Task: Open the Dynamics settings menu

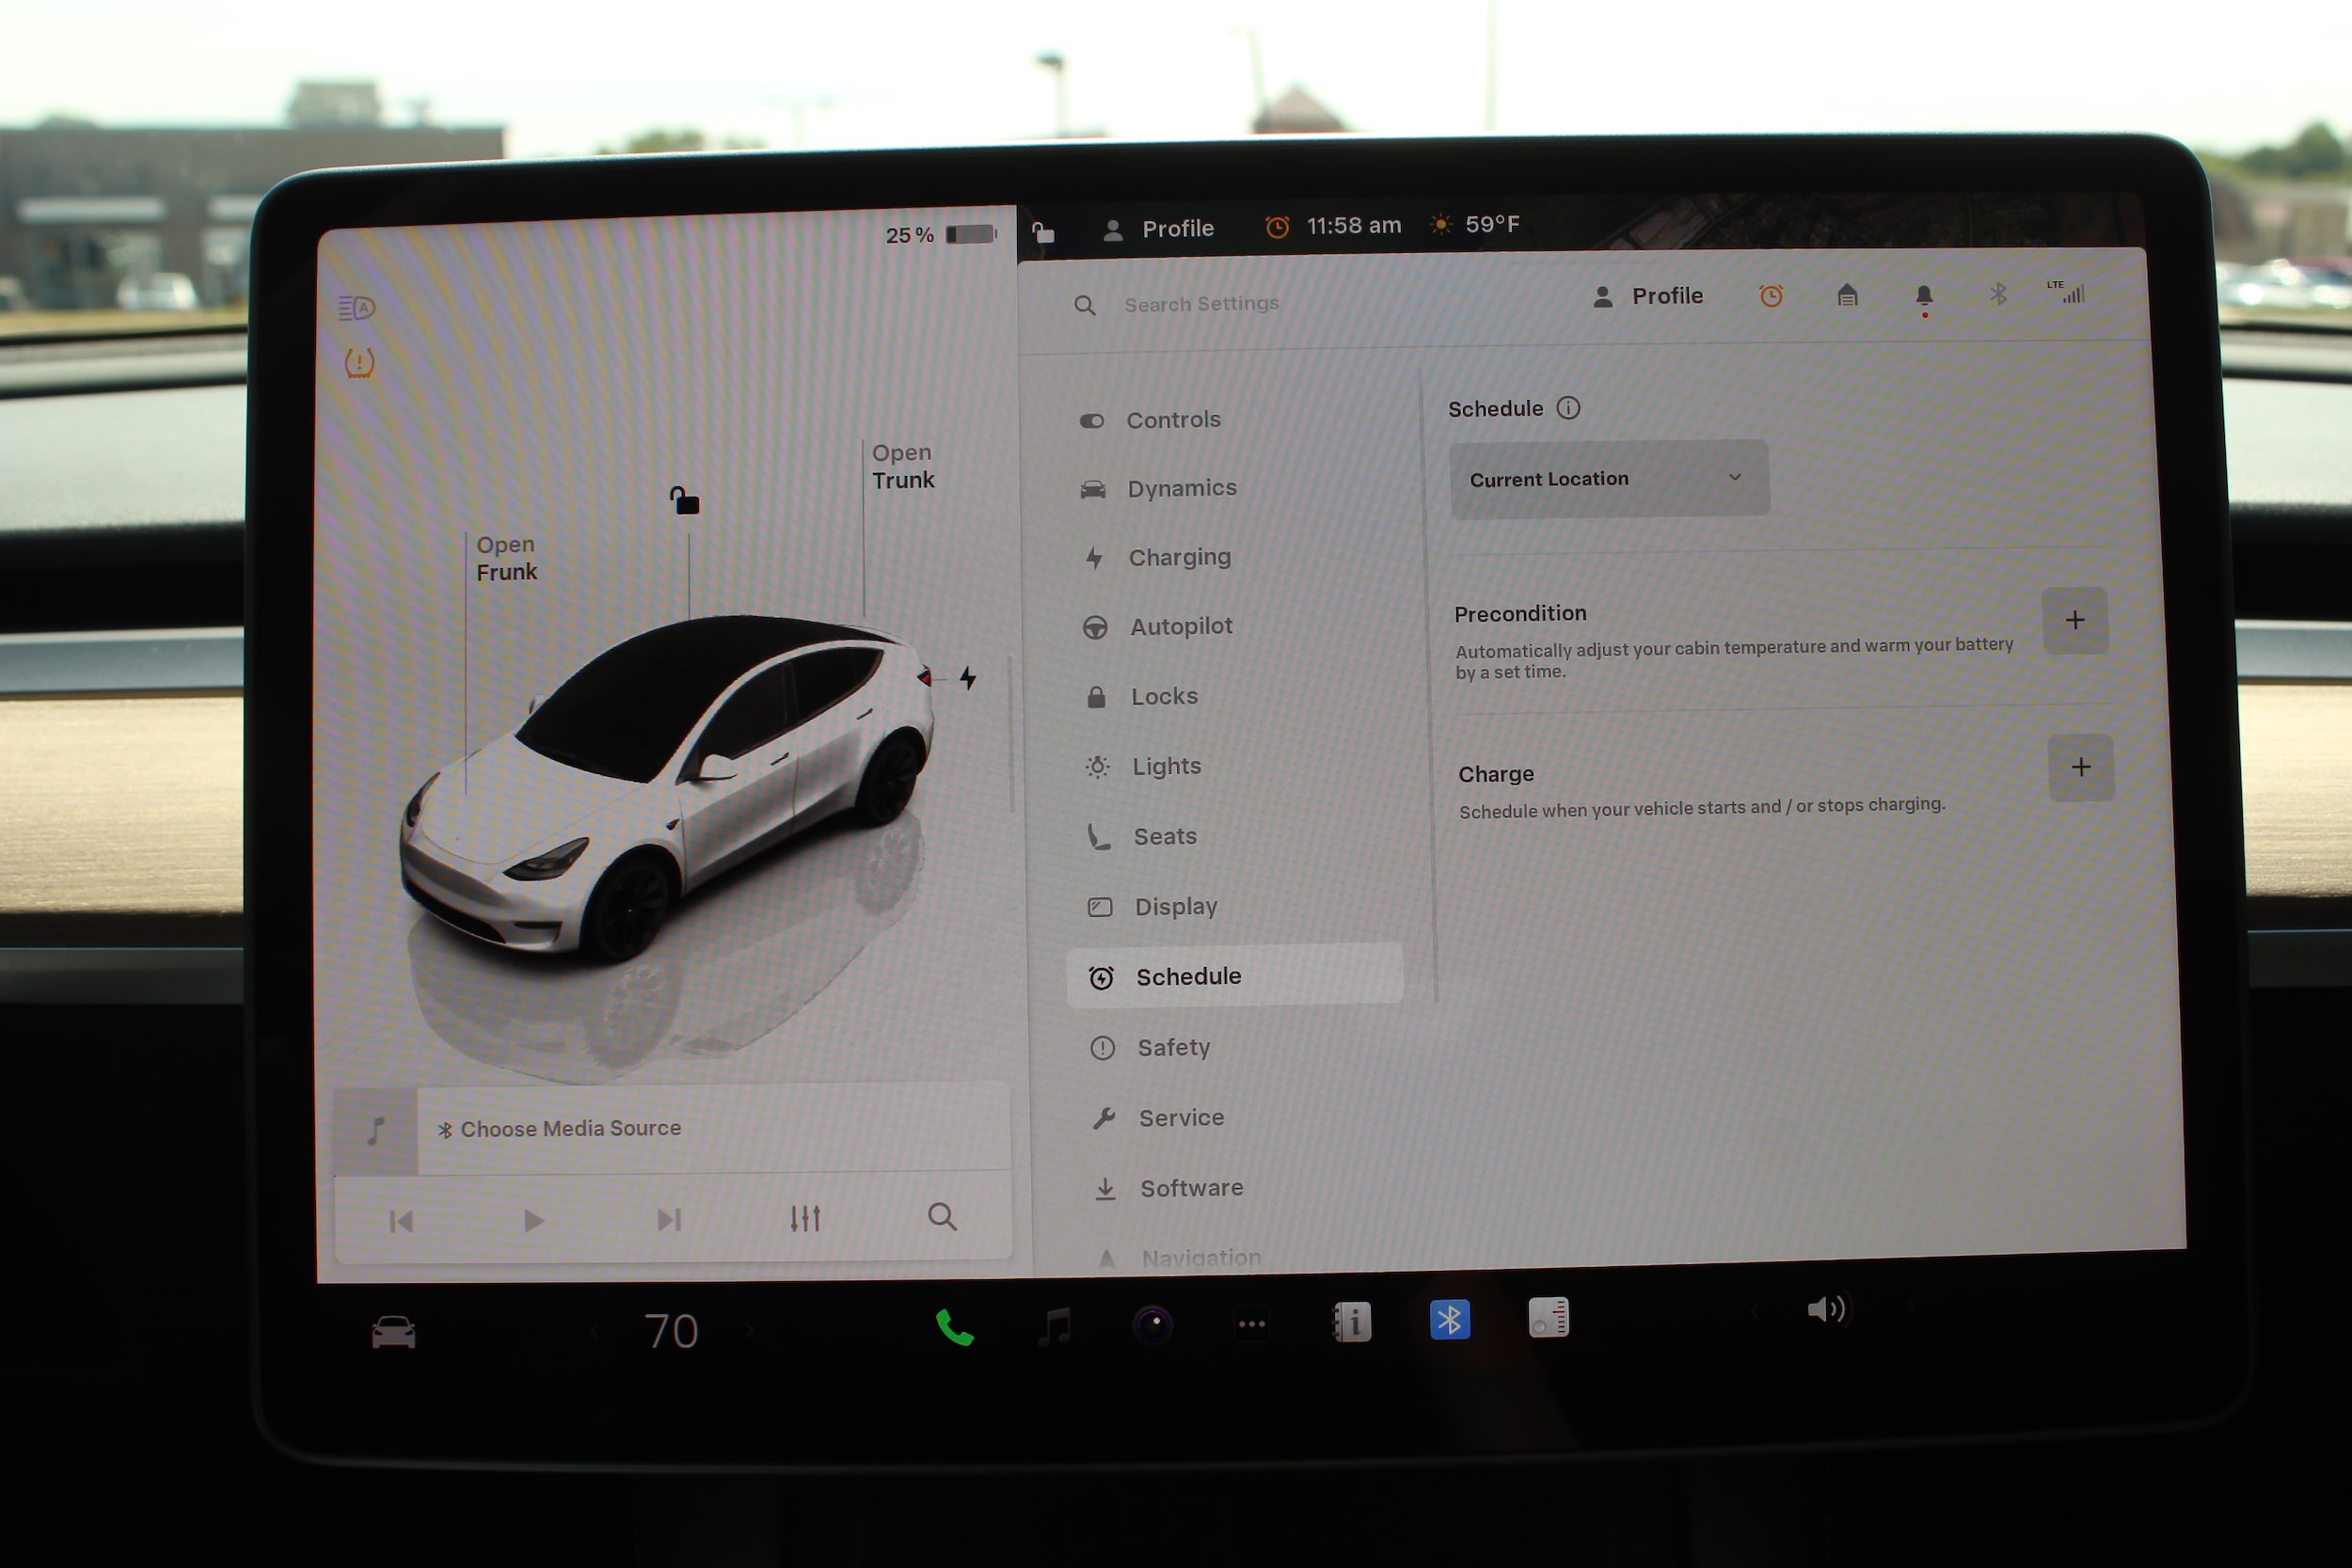Action: click(x=1158, y=488)
